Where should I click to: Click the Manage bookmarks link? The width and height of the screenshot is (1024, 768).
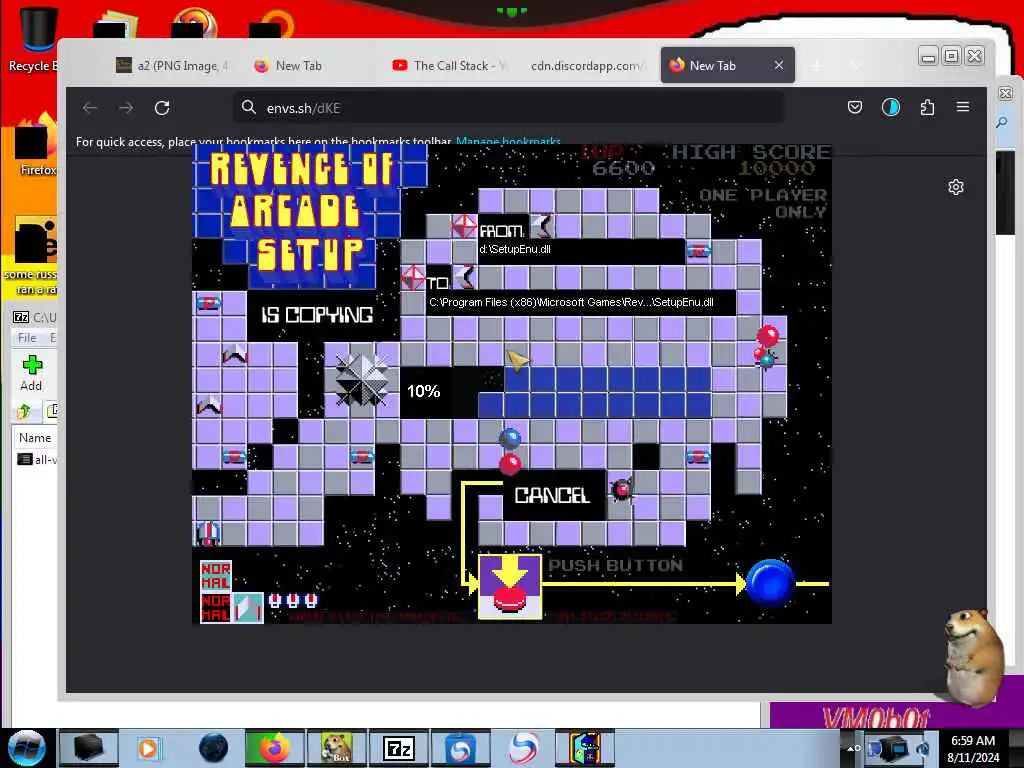tap(508, 141)
